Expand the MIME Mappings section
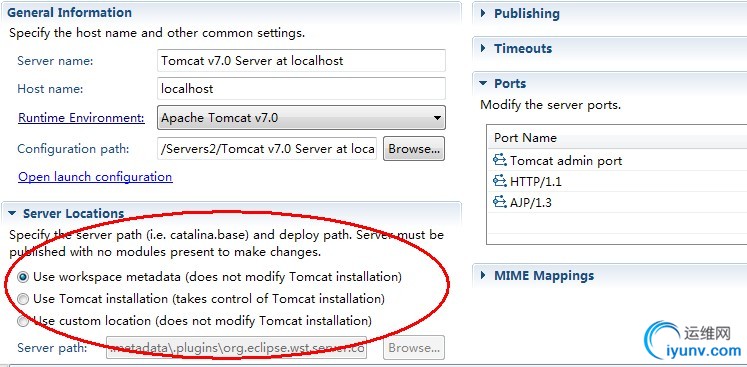 pyautogui.click(x=483, y=275)
